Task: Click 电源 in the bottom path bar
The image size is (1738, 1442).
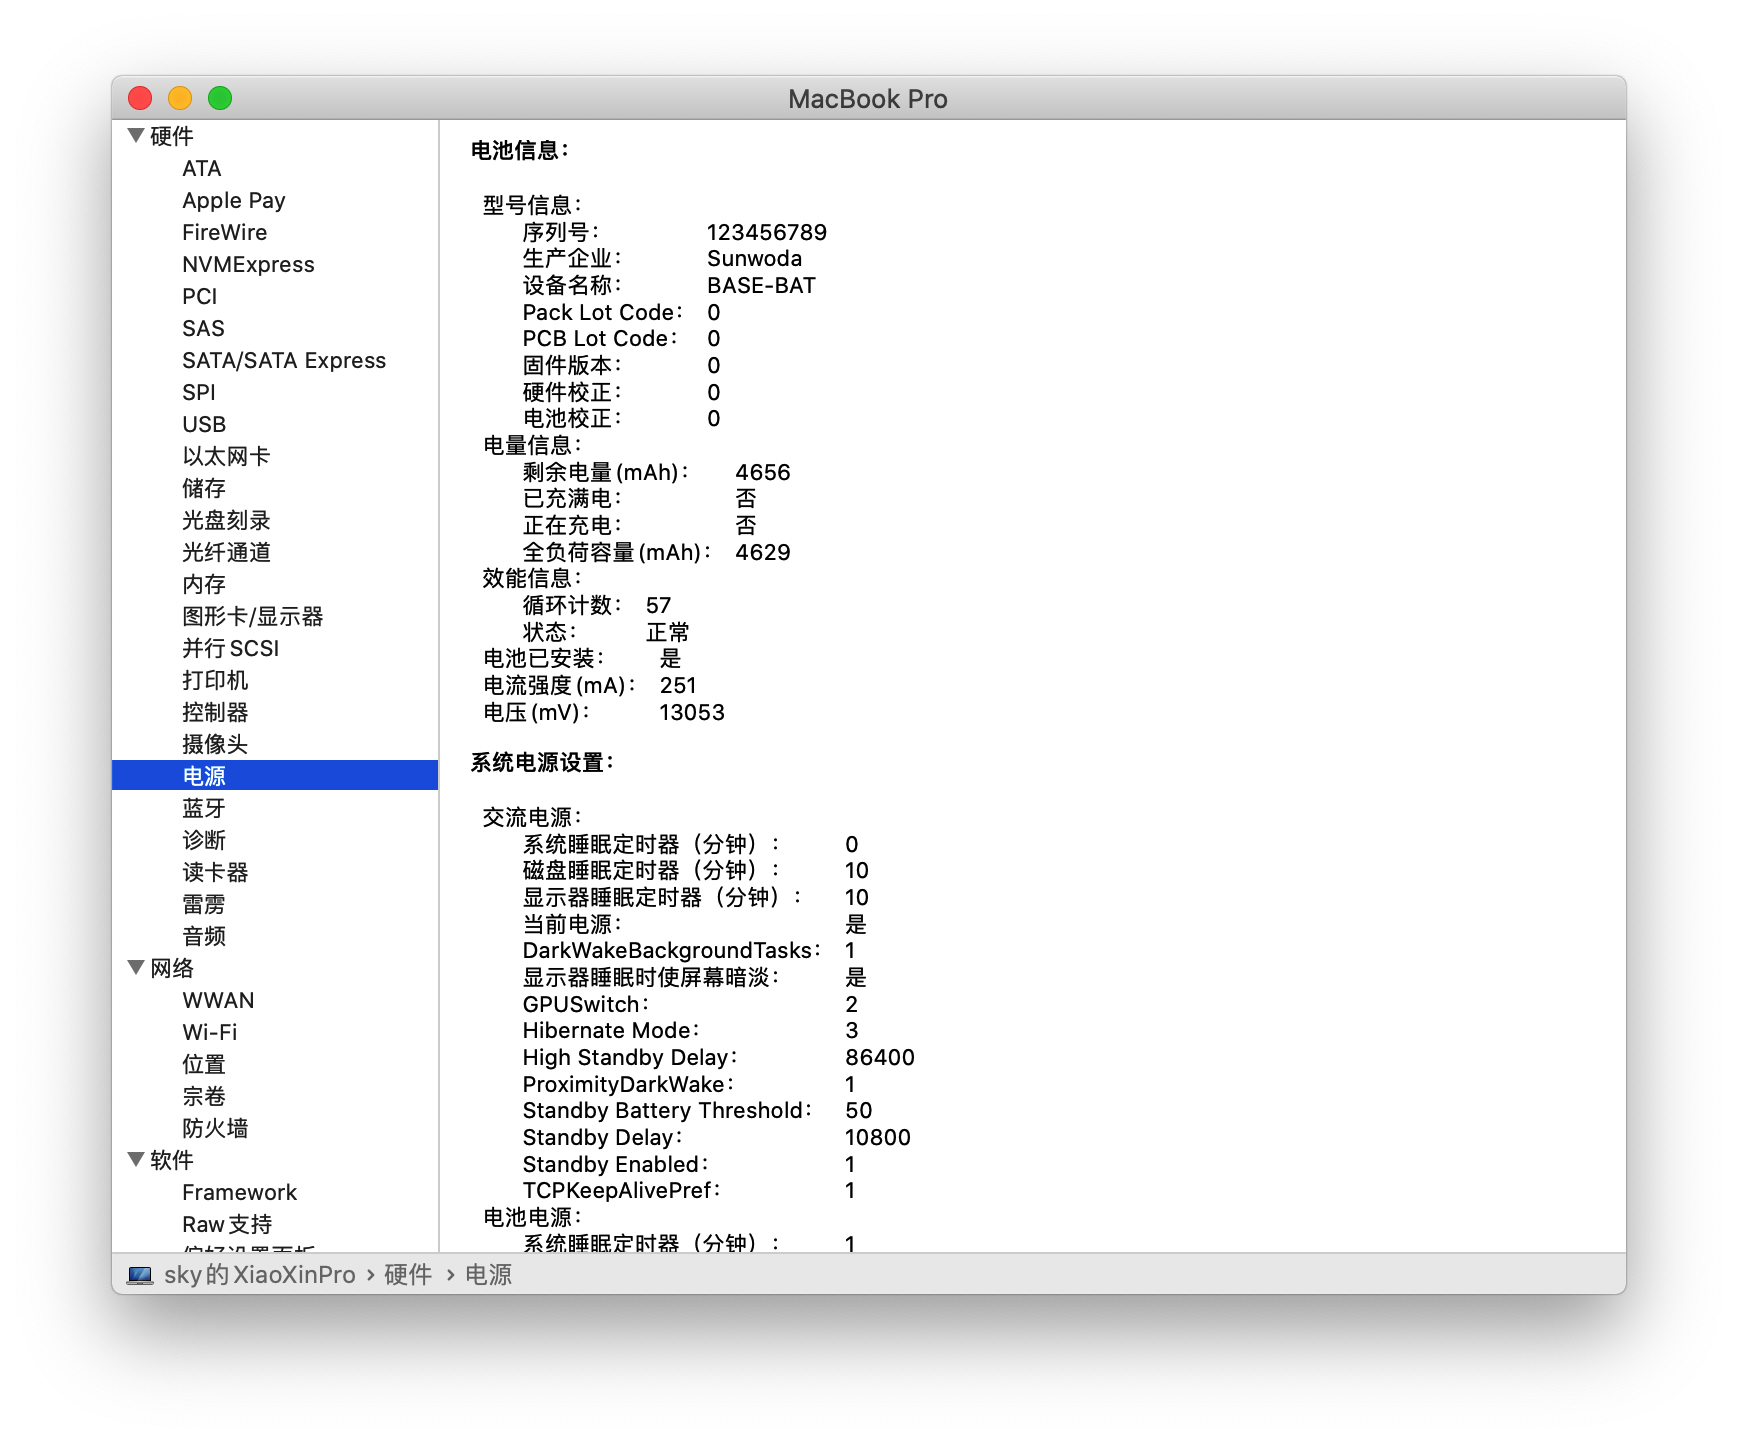Action: click(488, 1275)
